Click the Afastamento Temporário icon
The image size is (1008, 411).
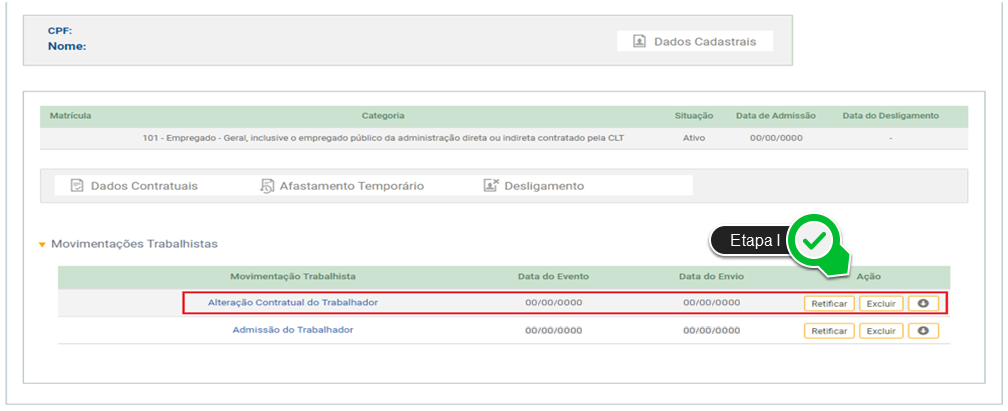coord(267,186)
